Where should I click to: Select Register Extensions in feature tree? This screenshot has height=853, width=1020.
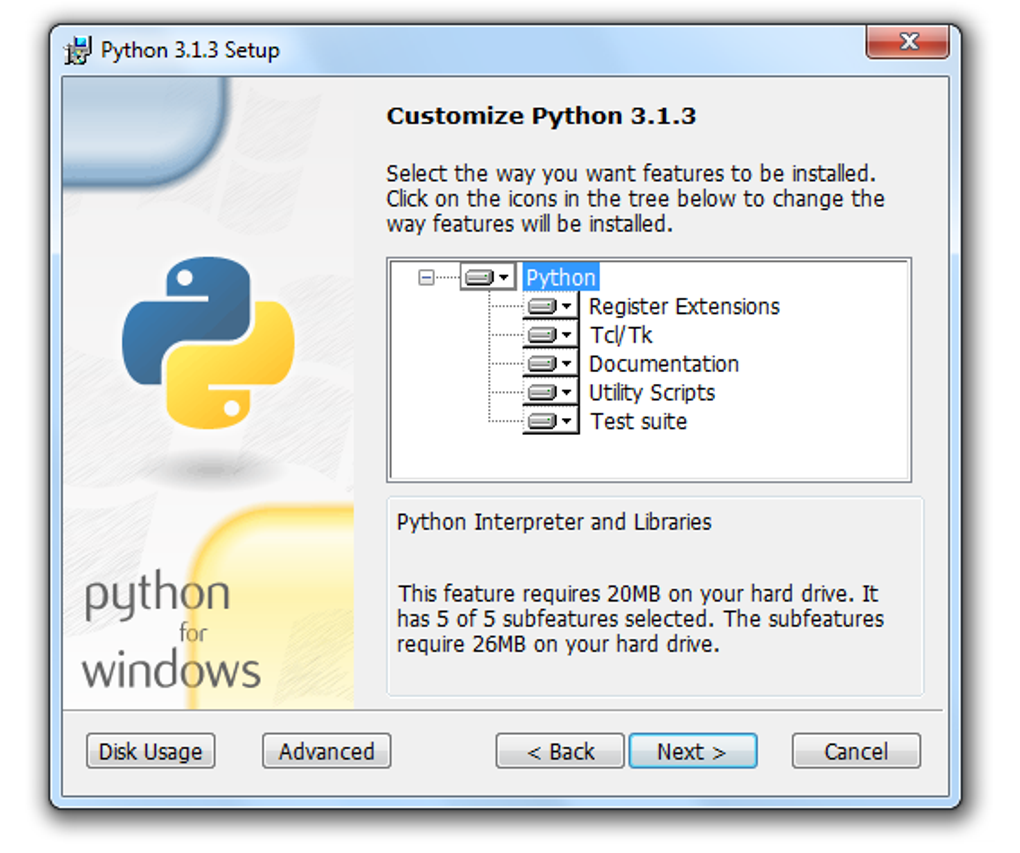click(684, 306)
